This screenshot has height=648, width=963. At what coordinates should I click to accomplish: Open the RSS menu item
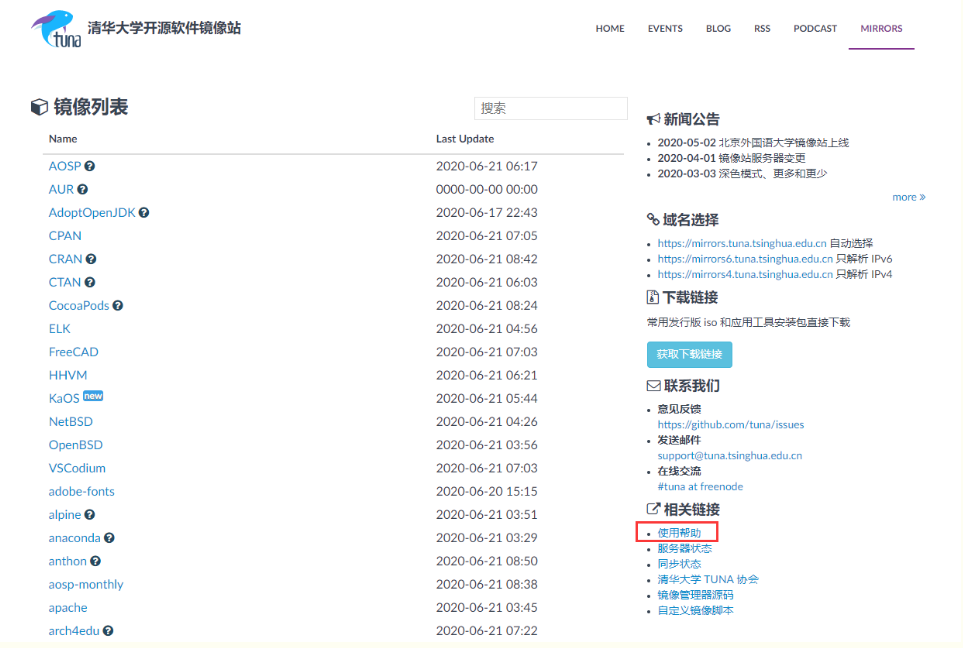click(762, 28)
